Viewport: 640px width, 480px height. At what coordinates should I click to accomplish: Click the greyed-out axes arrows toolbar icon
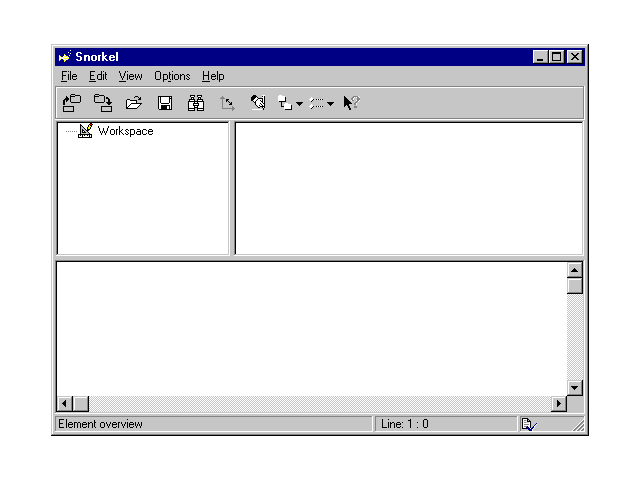coord(227,102)
